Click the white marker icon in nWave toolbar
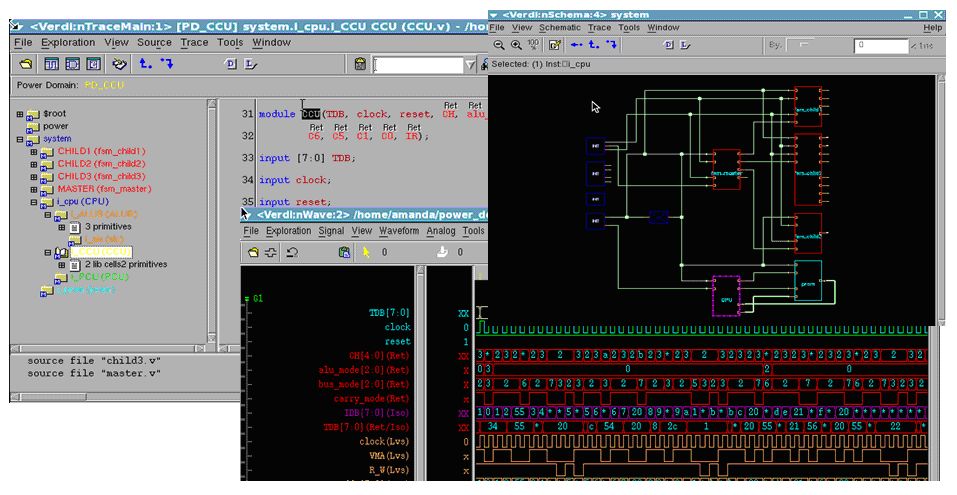Screen dimensions: 957x495 (x=442, y=251)
